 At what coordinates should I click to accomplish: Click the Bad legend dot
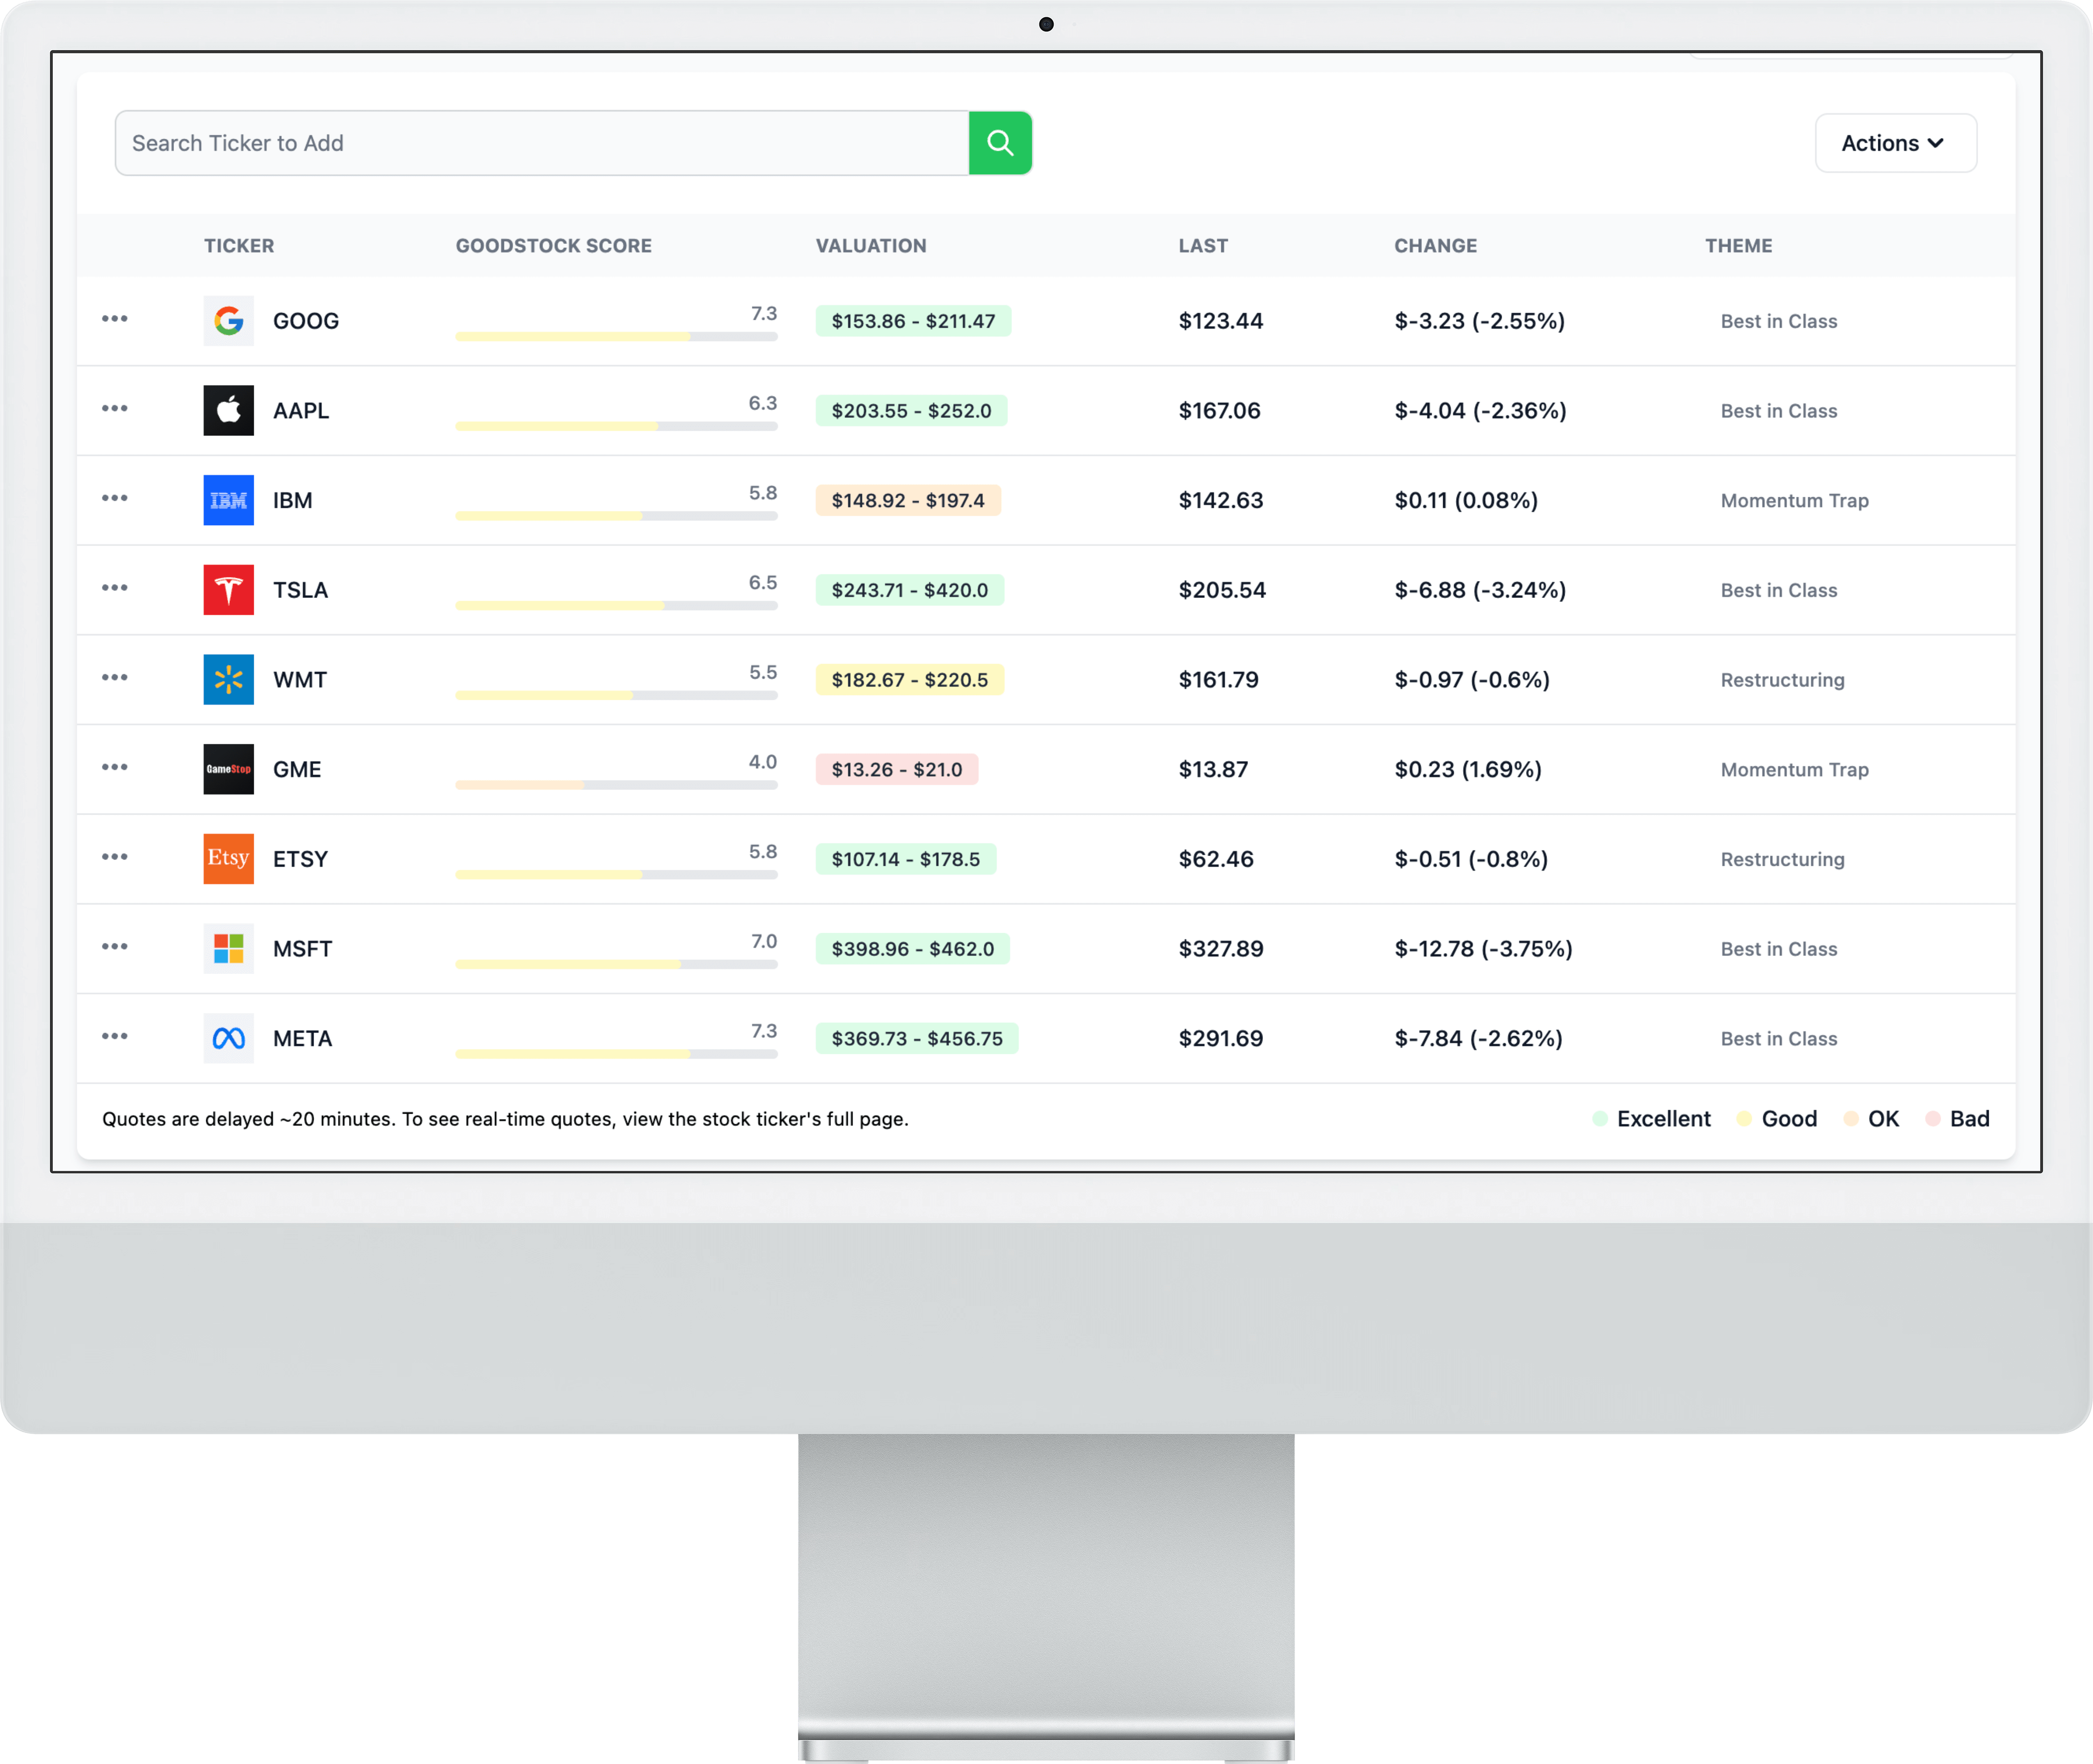[1933, 1119]
